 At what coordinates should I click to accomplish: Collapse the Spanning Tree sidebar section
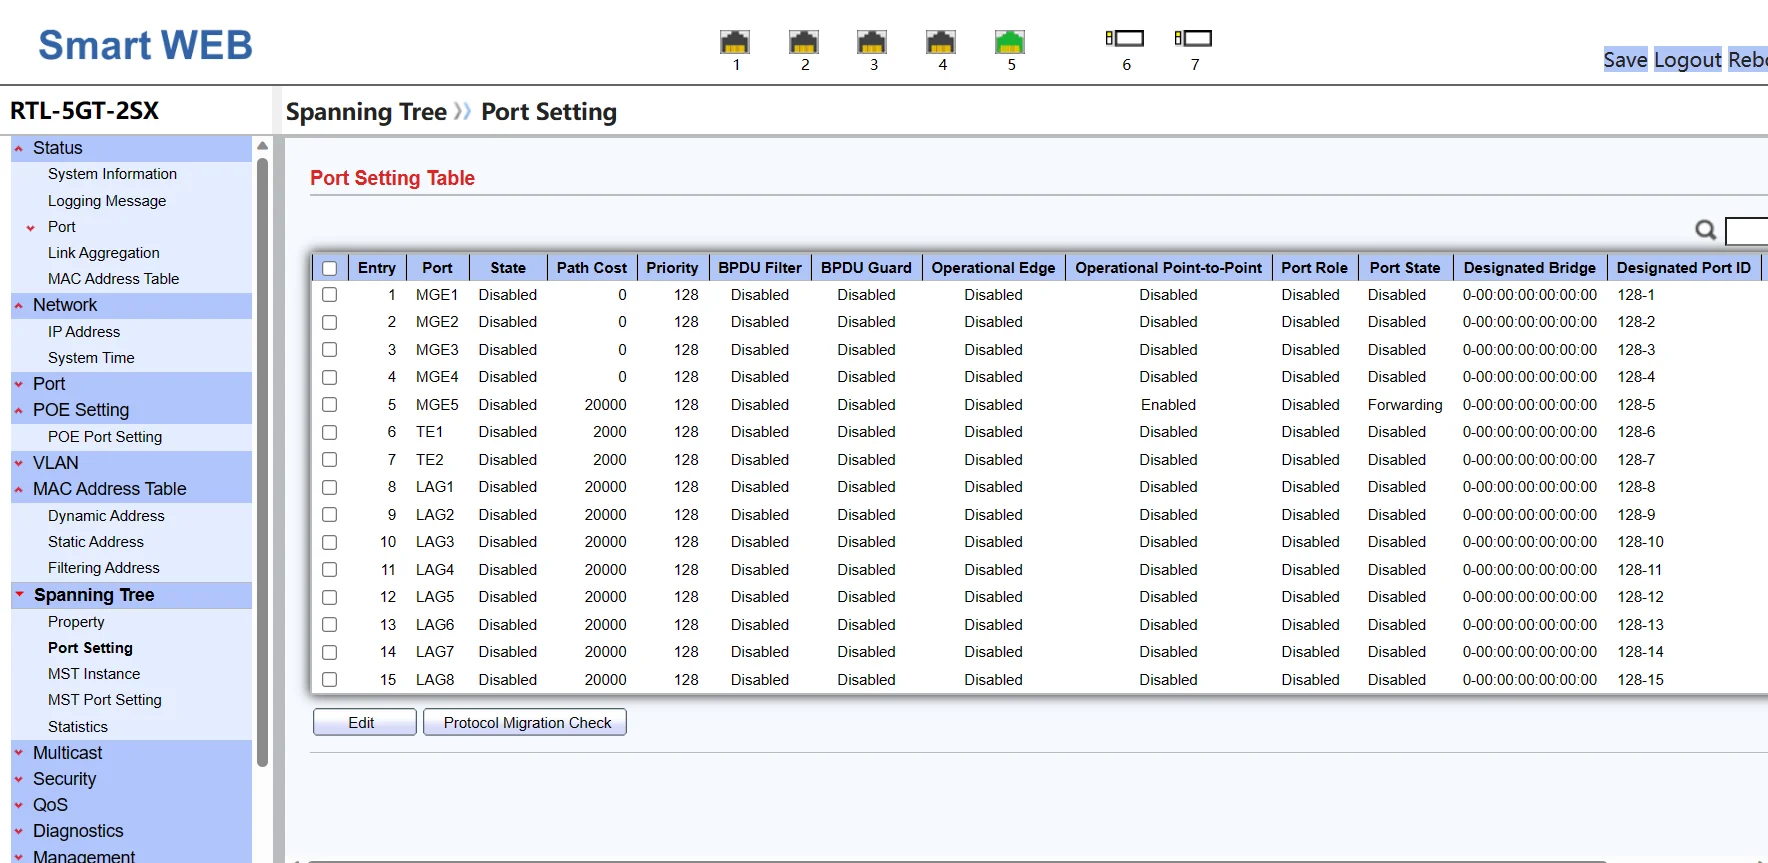point(93,595)
